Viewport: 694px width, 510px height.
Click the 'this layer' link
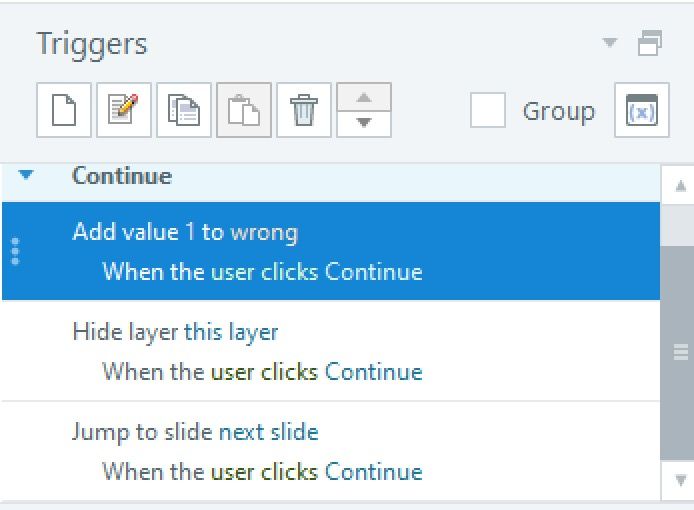231,332
